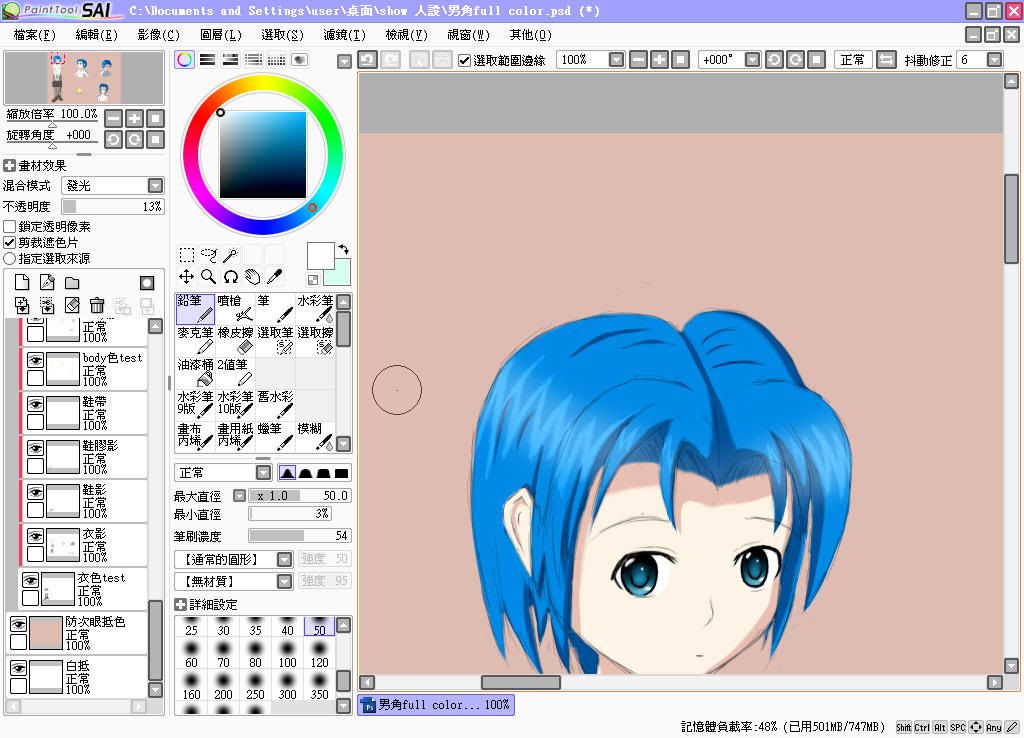Screen dimensions: 1024x738
Task: Click the 正常 button in the top toolbar
Action: 853,60
